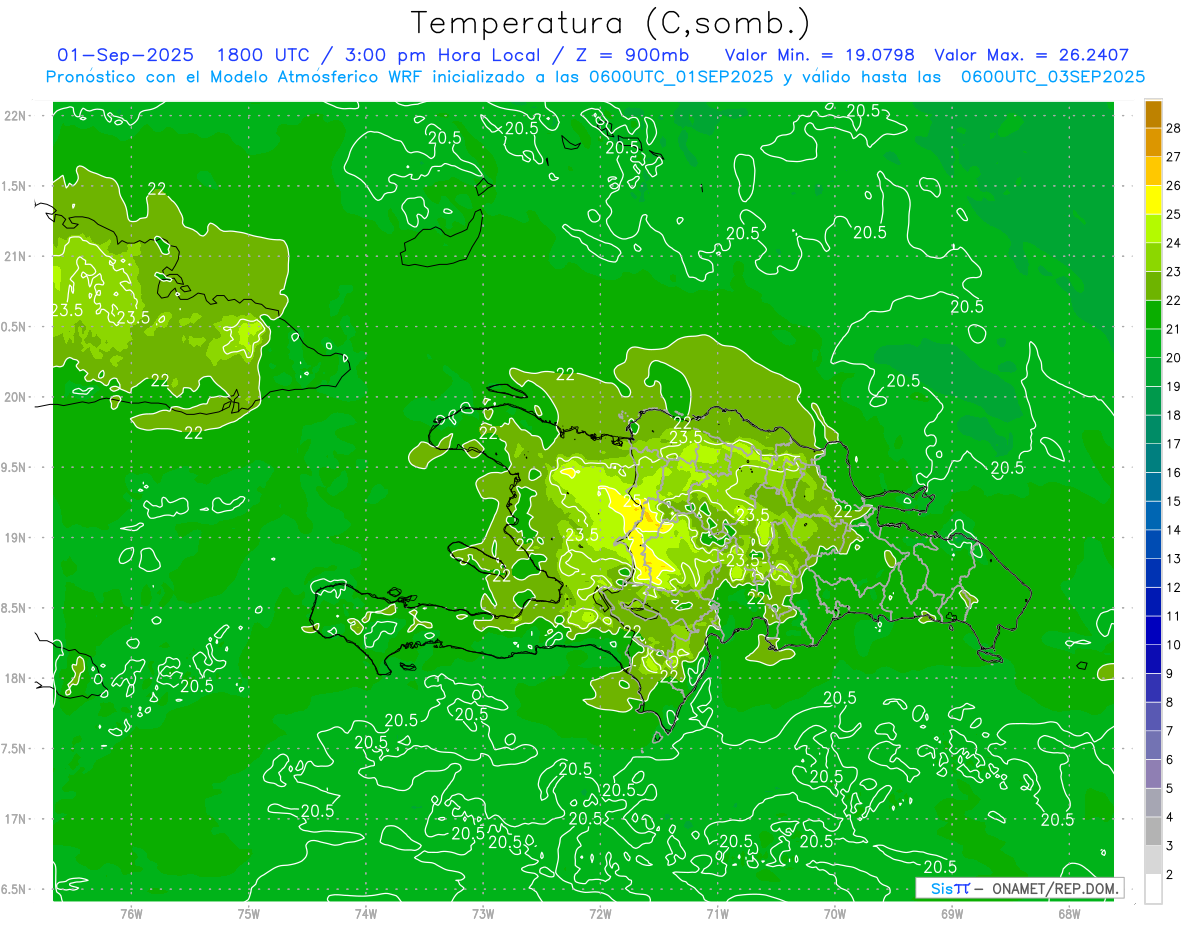1200x927 pixels.
Task: Click the "17N" latitude label
Action: click(15, 819)
